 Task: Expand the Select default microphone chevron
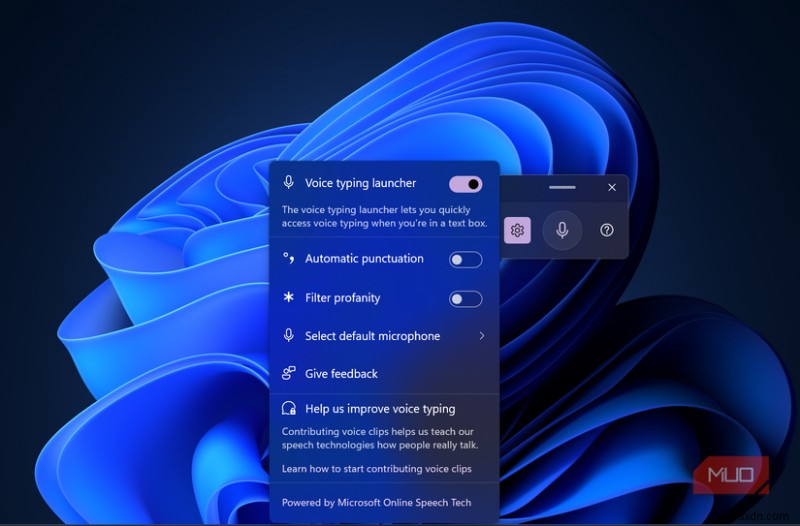482,336
